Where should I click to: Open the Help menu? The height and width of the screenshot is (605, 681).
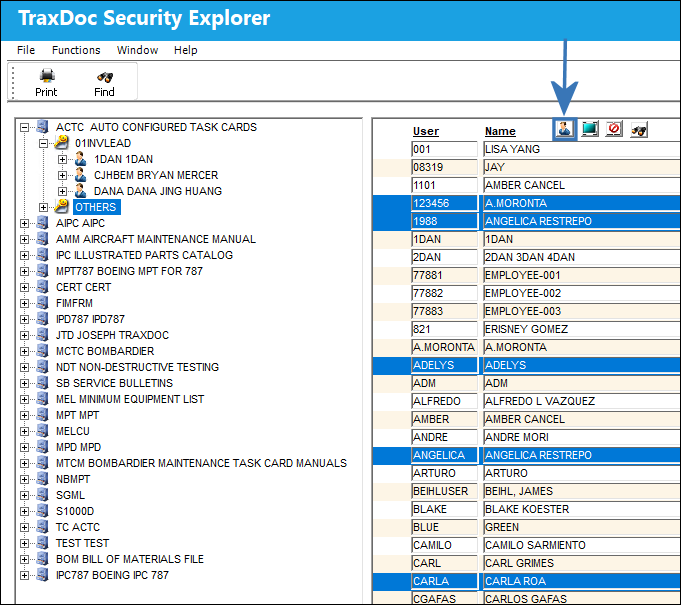185,50
